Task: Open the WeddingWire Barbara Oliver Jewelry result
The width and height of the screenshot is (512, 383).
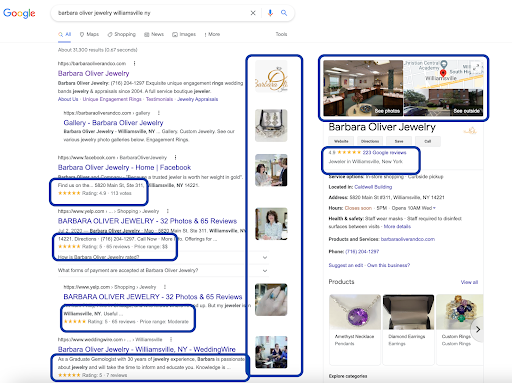Action: (147, 349)
